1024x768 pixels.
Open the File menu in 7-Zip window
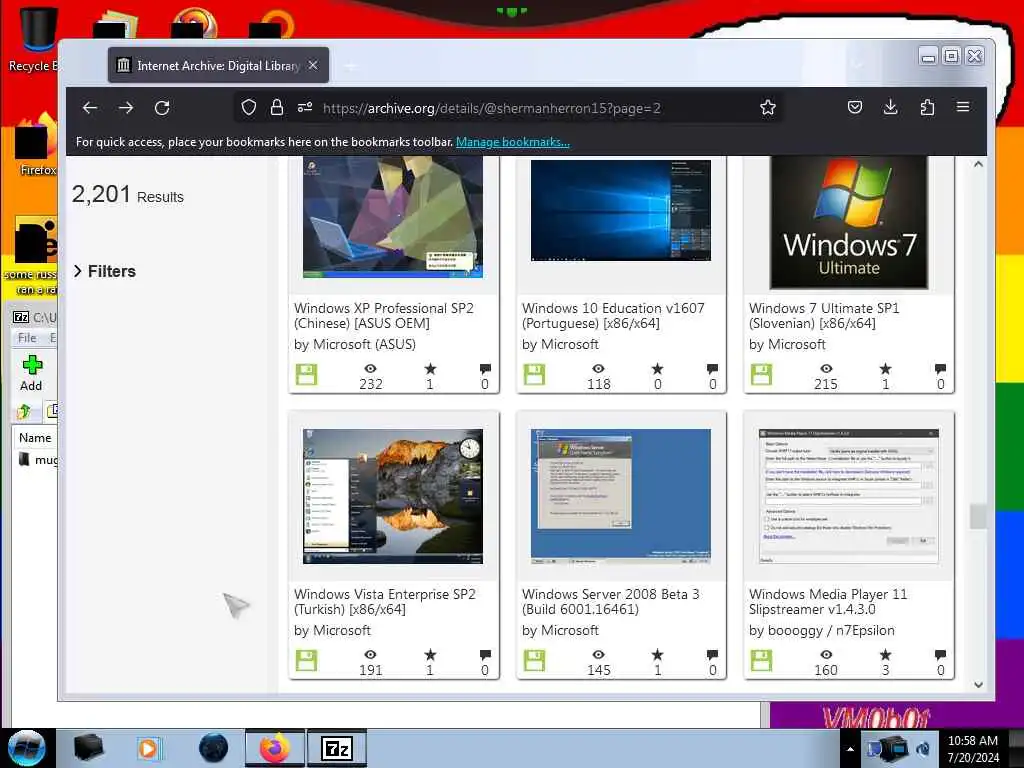point(27,338)
